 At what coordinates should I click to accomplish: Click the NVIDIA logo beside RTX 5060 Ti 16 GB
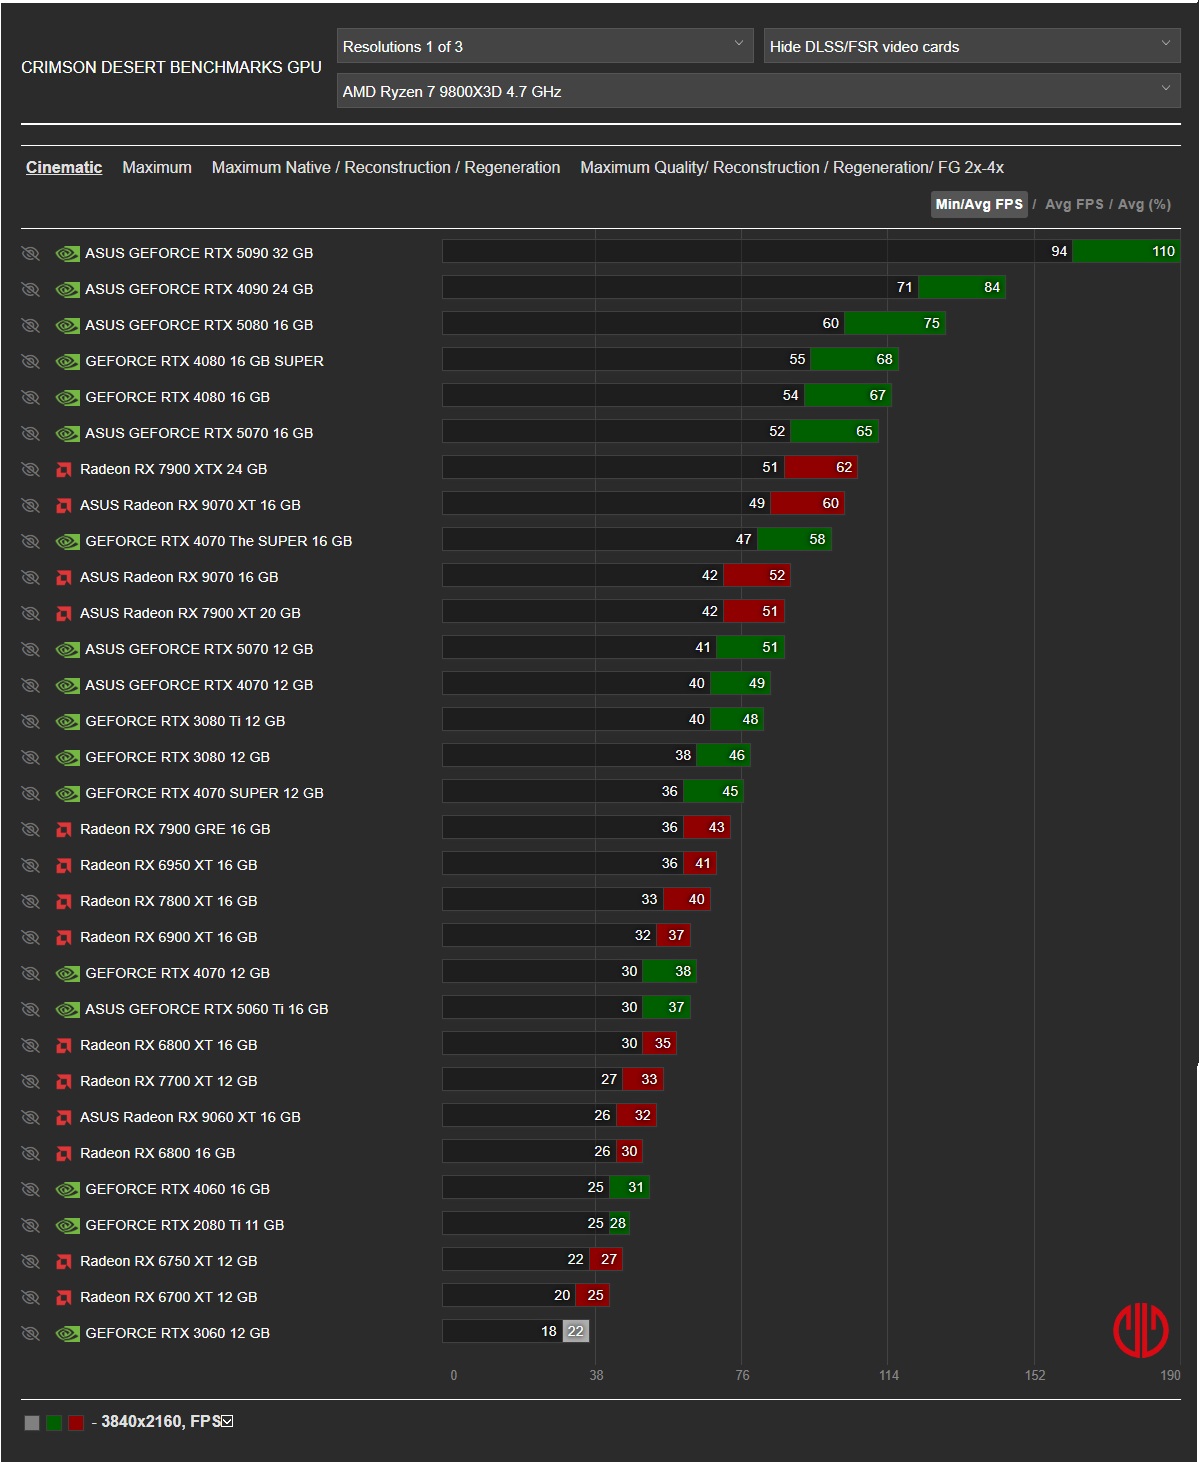(x=67, y=1010)
